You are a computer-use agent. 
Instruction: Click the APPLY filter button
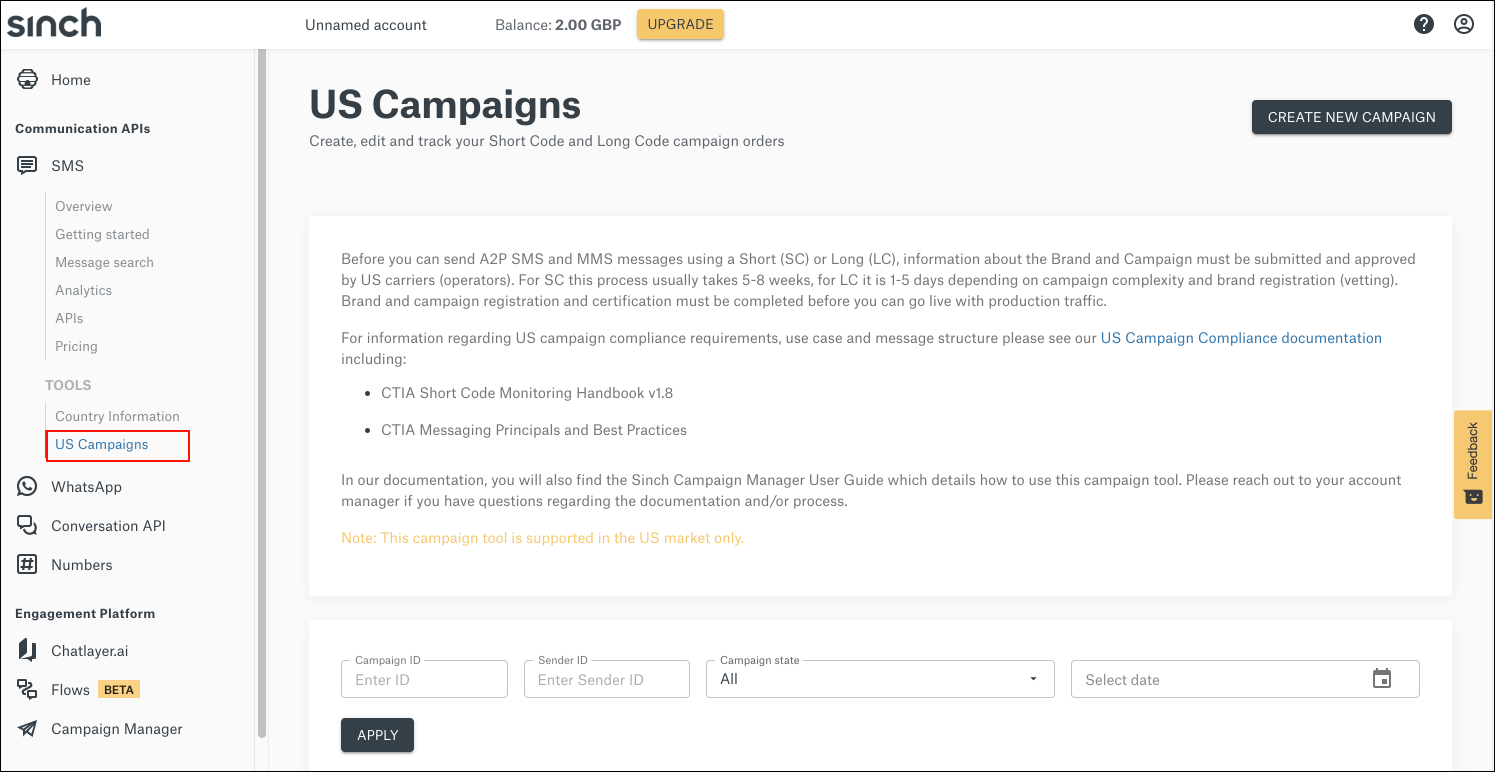click(377, 735)
